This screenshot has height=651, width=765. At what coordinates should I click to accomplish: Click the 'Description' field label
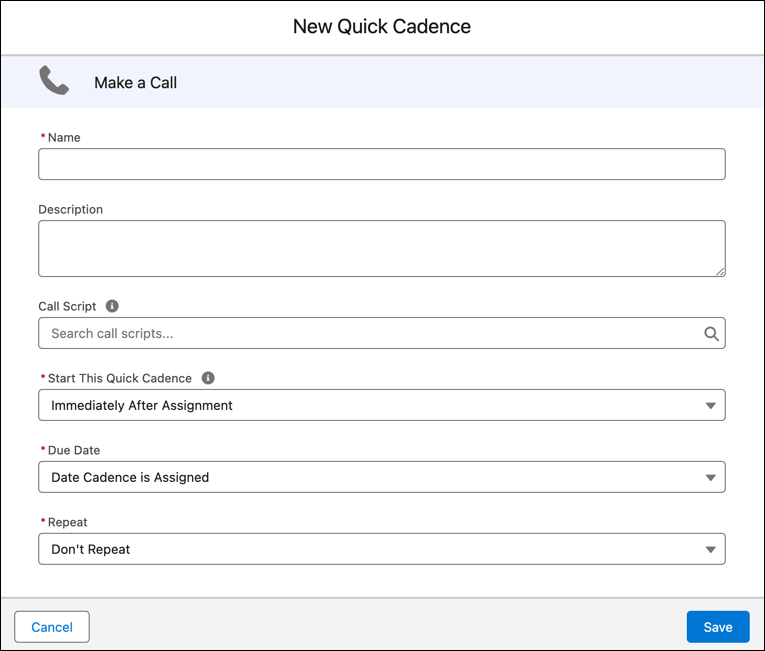[x=71, y=209]
